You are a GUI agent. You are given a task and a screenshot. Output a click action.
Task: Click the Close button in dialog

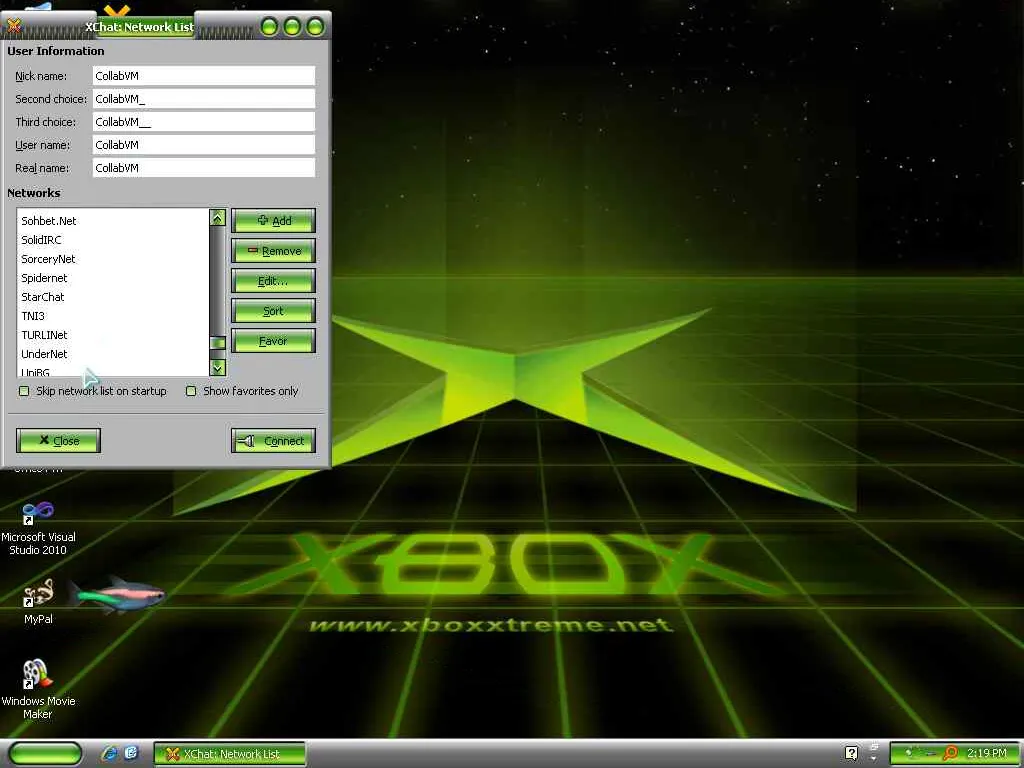[x=58, y=441]
